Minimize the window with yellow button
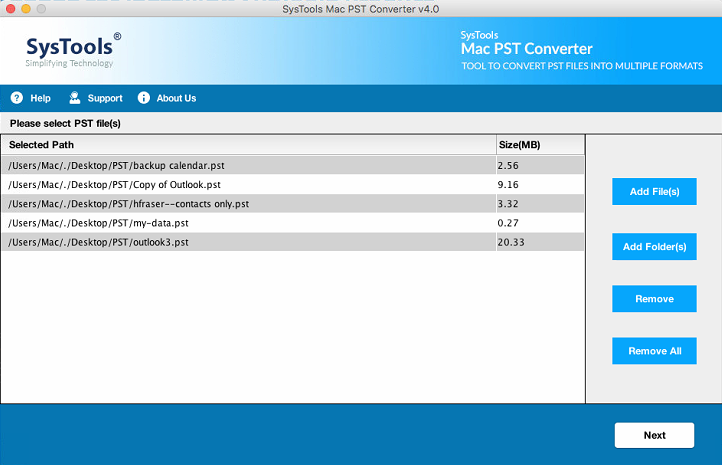The image size is (722, 465). pos(26,9)
